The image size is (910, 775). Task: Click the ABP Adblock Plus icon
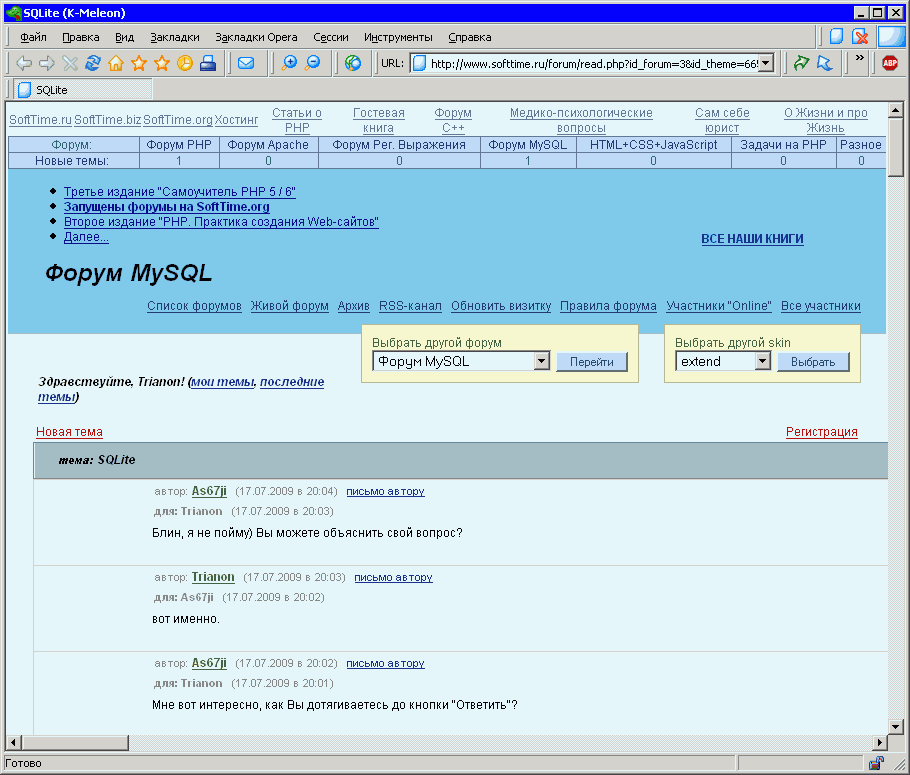coord(890,63)
